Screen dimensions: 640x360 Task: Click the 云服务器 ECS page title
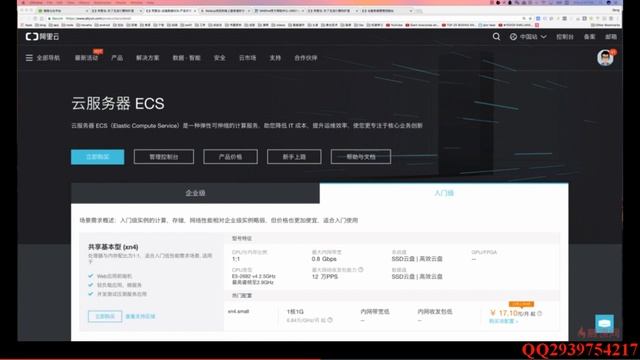point(118,104)
